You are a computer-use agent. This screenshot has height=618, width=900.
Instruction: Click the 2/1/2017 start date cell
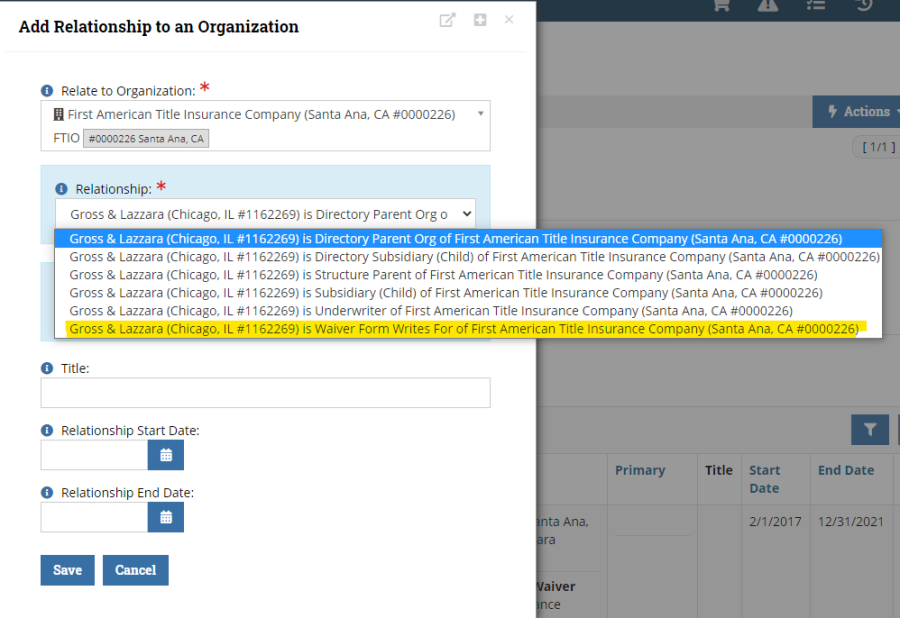click(x=775, y=521)
